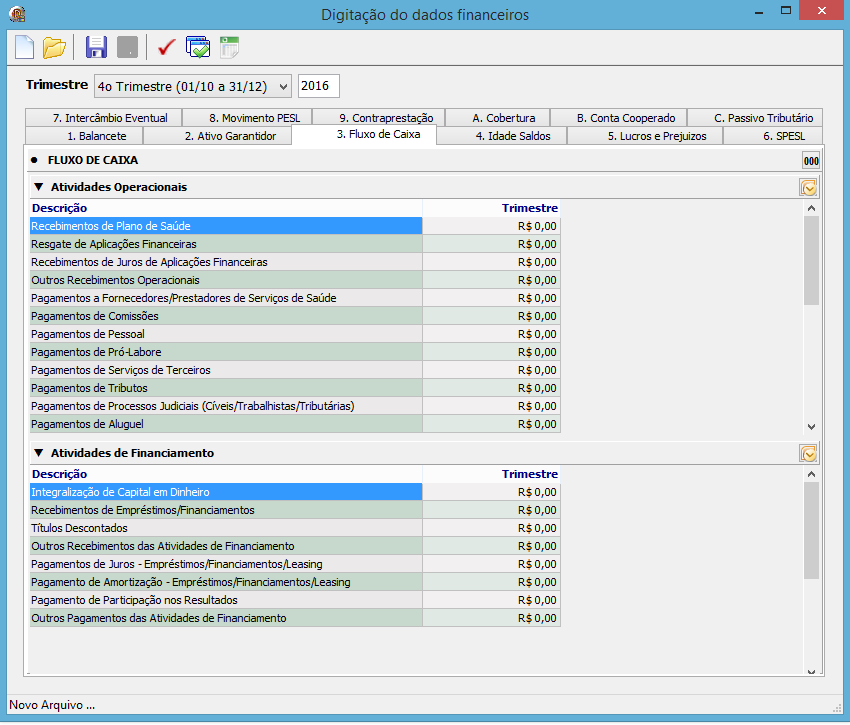
Task: Click the gray disabled save icon
Action: point(127,47)
